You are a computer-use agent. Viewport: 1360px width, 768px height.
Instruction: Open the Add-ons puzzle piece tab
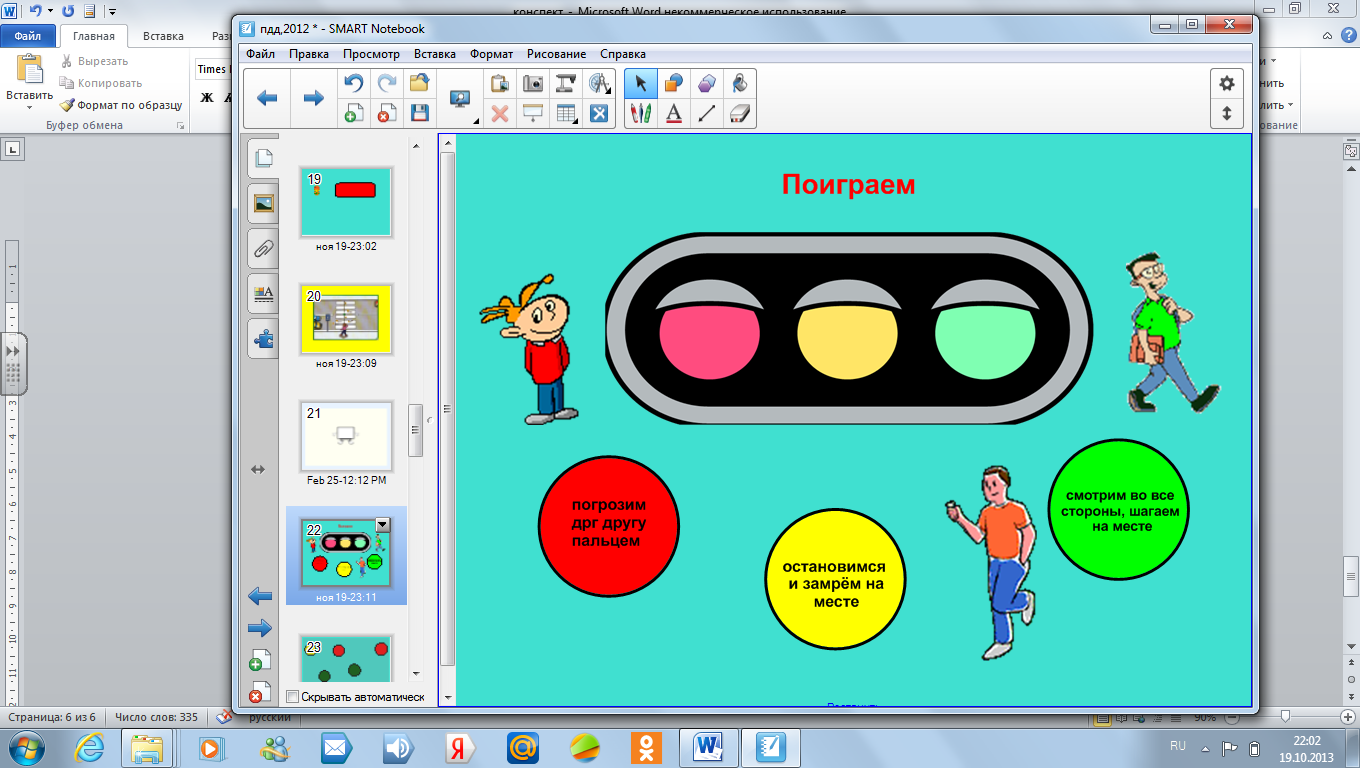pos(263,338)
